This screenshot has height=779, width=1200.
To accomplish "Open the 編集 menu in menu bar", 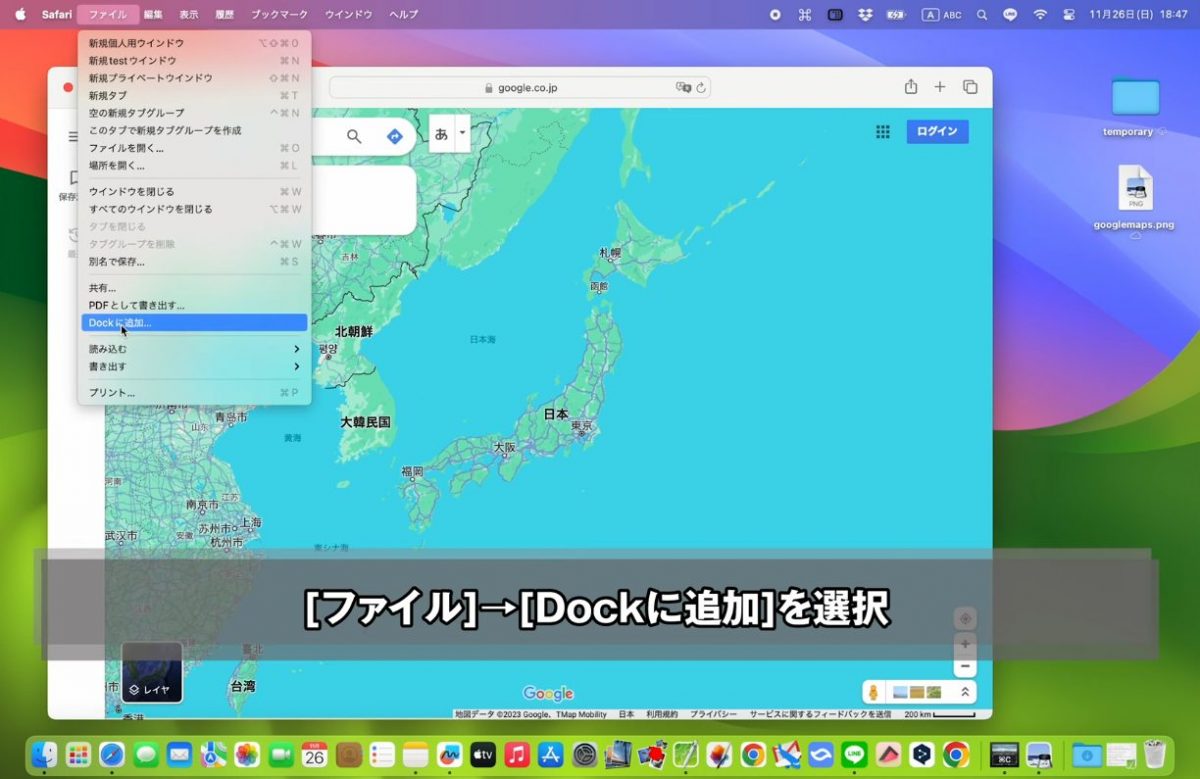I will (x=153, y=15).
